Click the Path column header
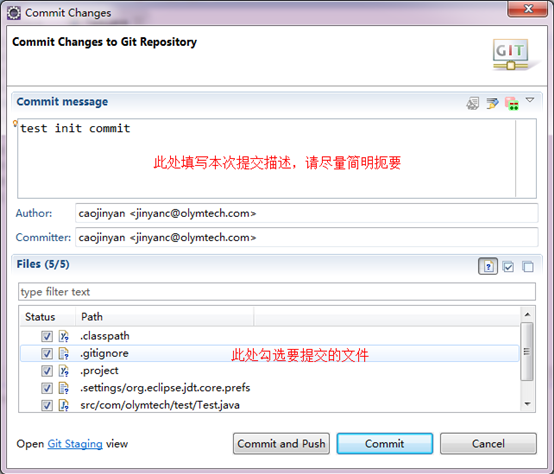The height and width of the screenshot is (474, 554). click(165, 317)
